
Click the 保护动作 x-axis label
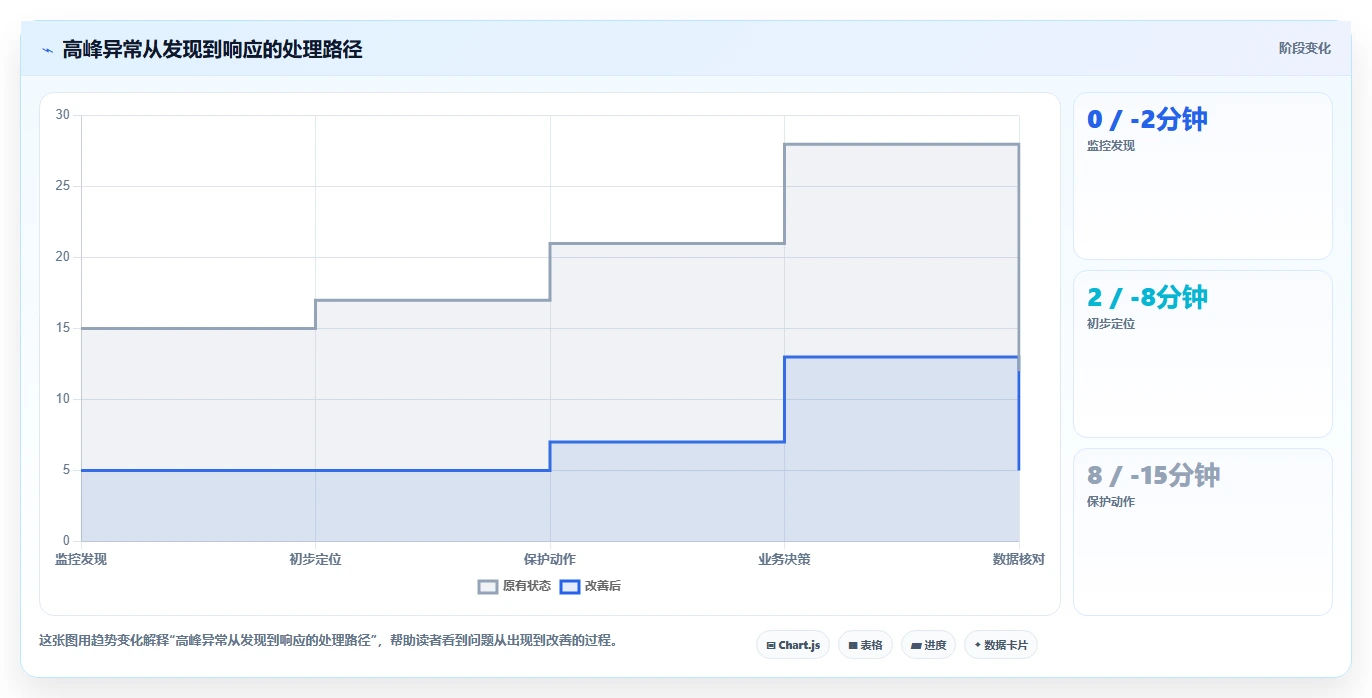[550, 559]
